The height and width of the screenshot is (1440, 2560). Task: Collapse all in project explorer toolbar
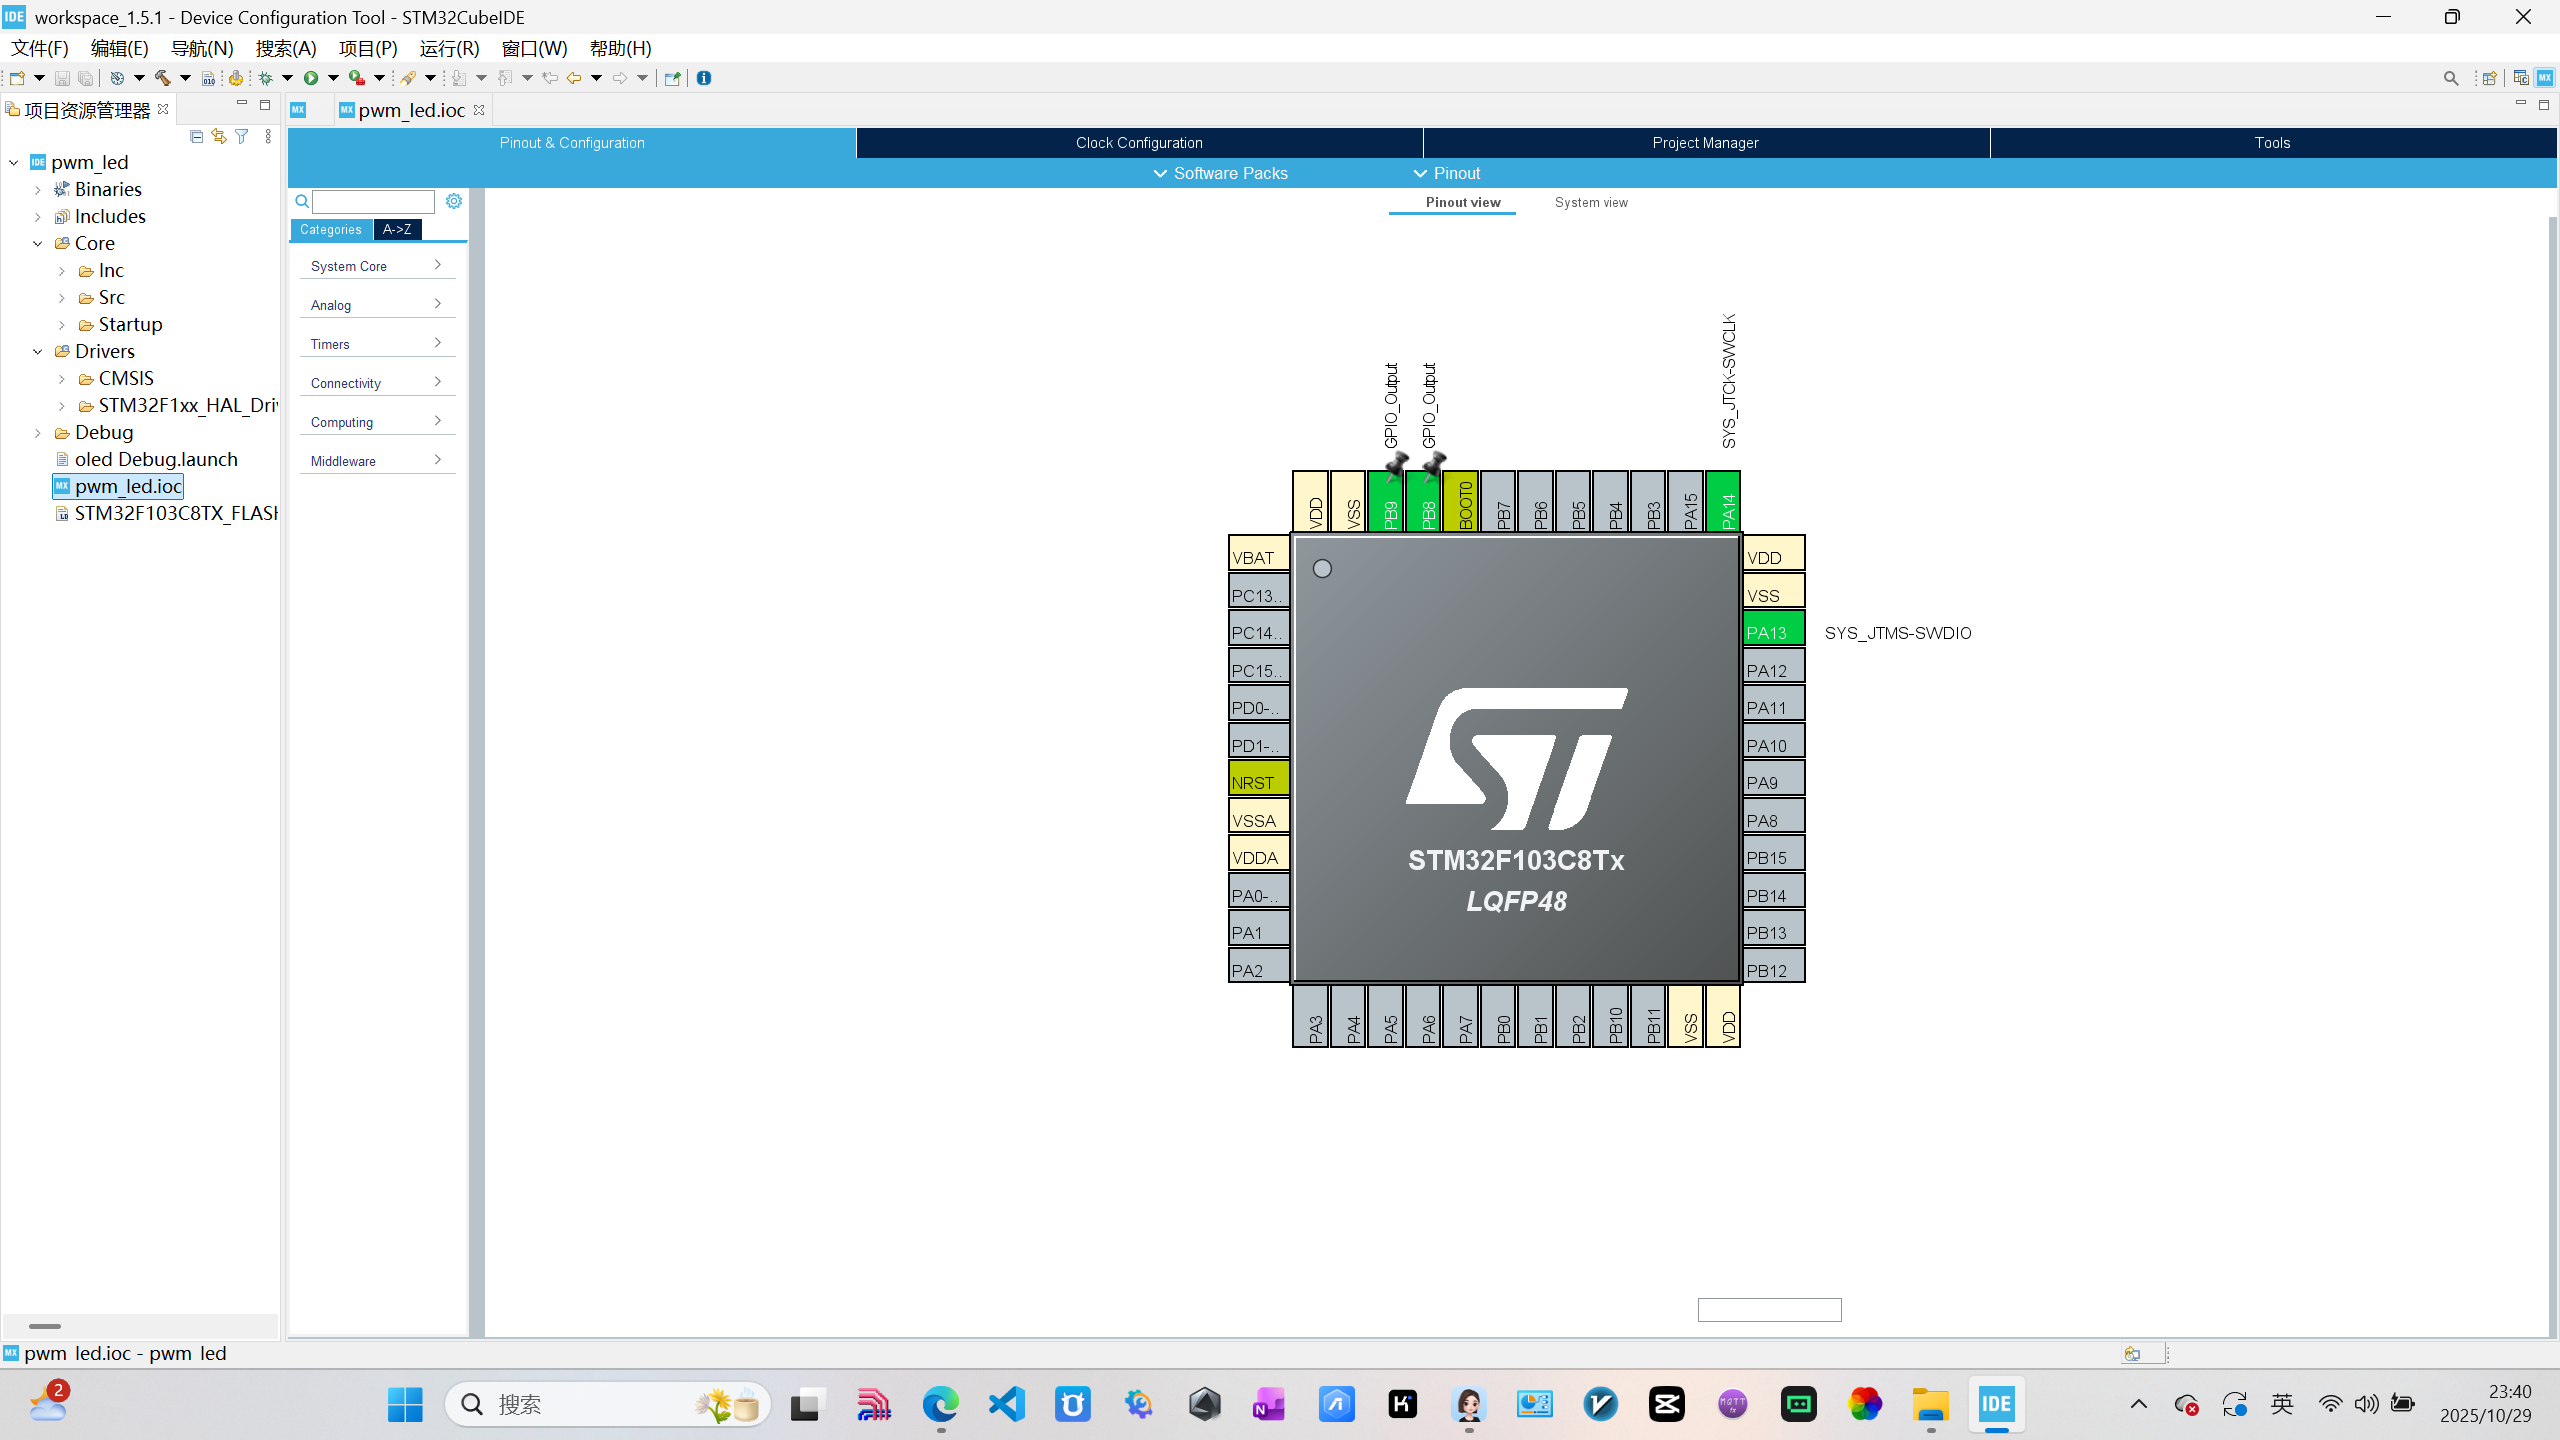(x=196, y=136)
